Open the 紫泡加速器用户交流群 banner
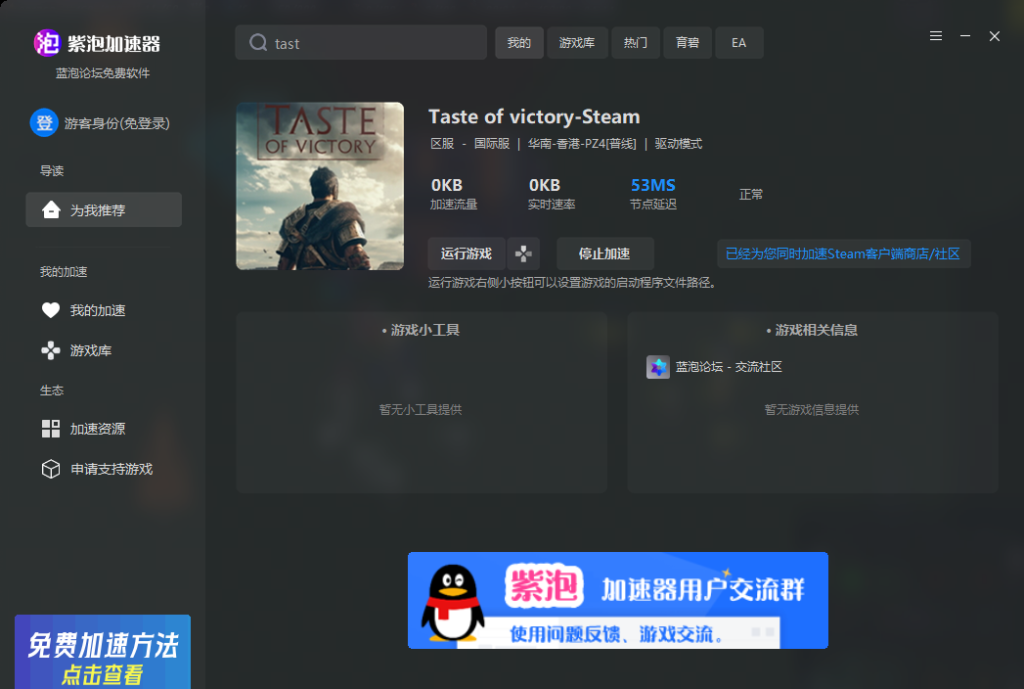The width and height of the screenshot is (1024, 689). click(618, 600)
